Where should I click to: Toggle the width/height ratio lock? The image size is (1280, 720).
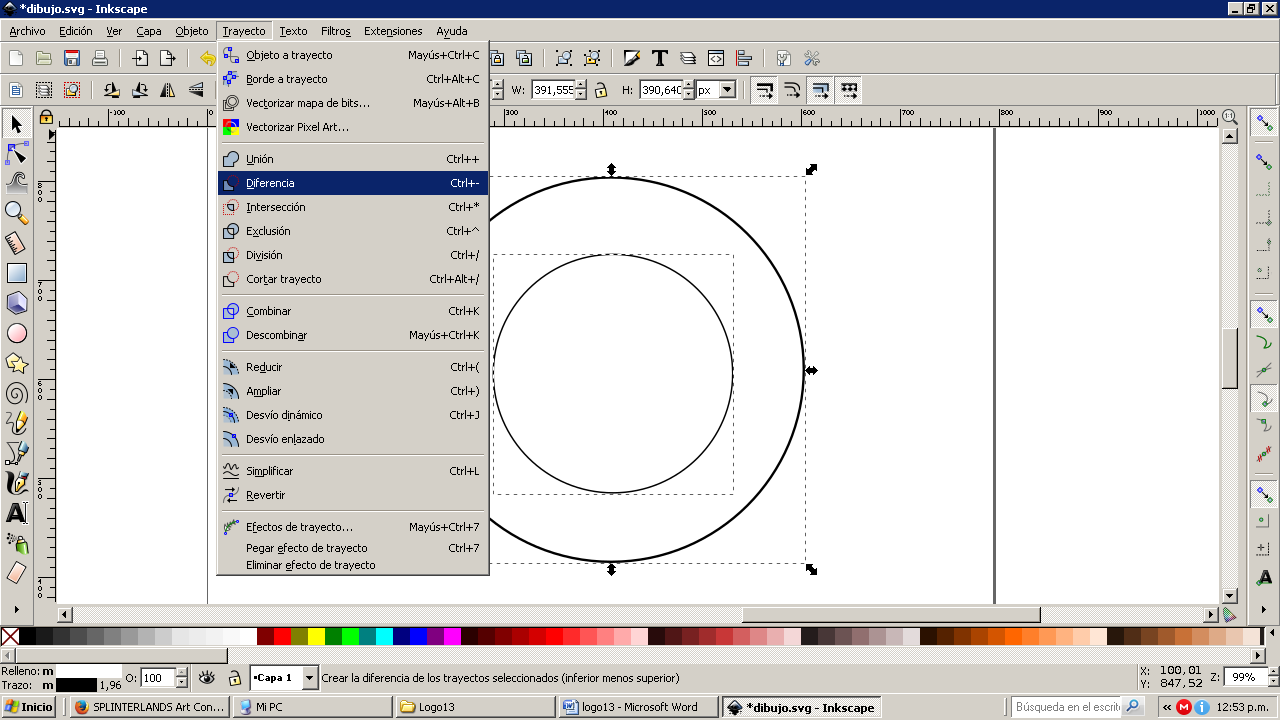[601, 90]
